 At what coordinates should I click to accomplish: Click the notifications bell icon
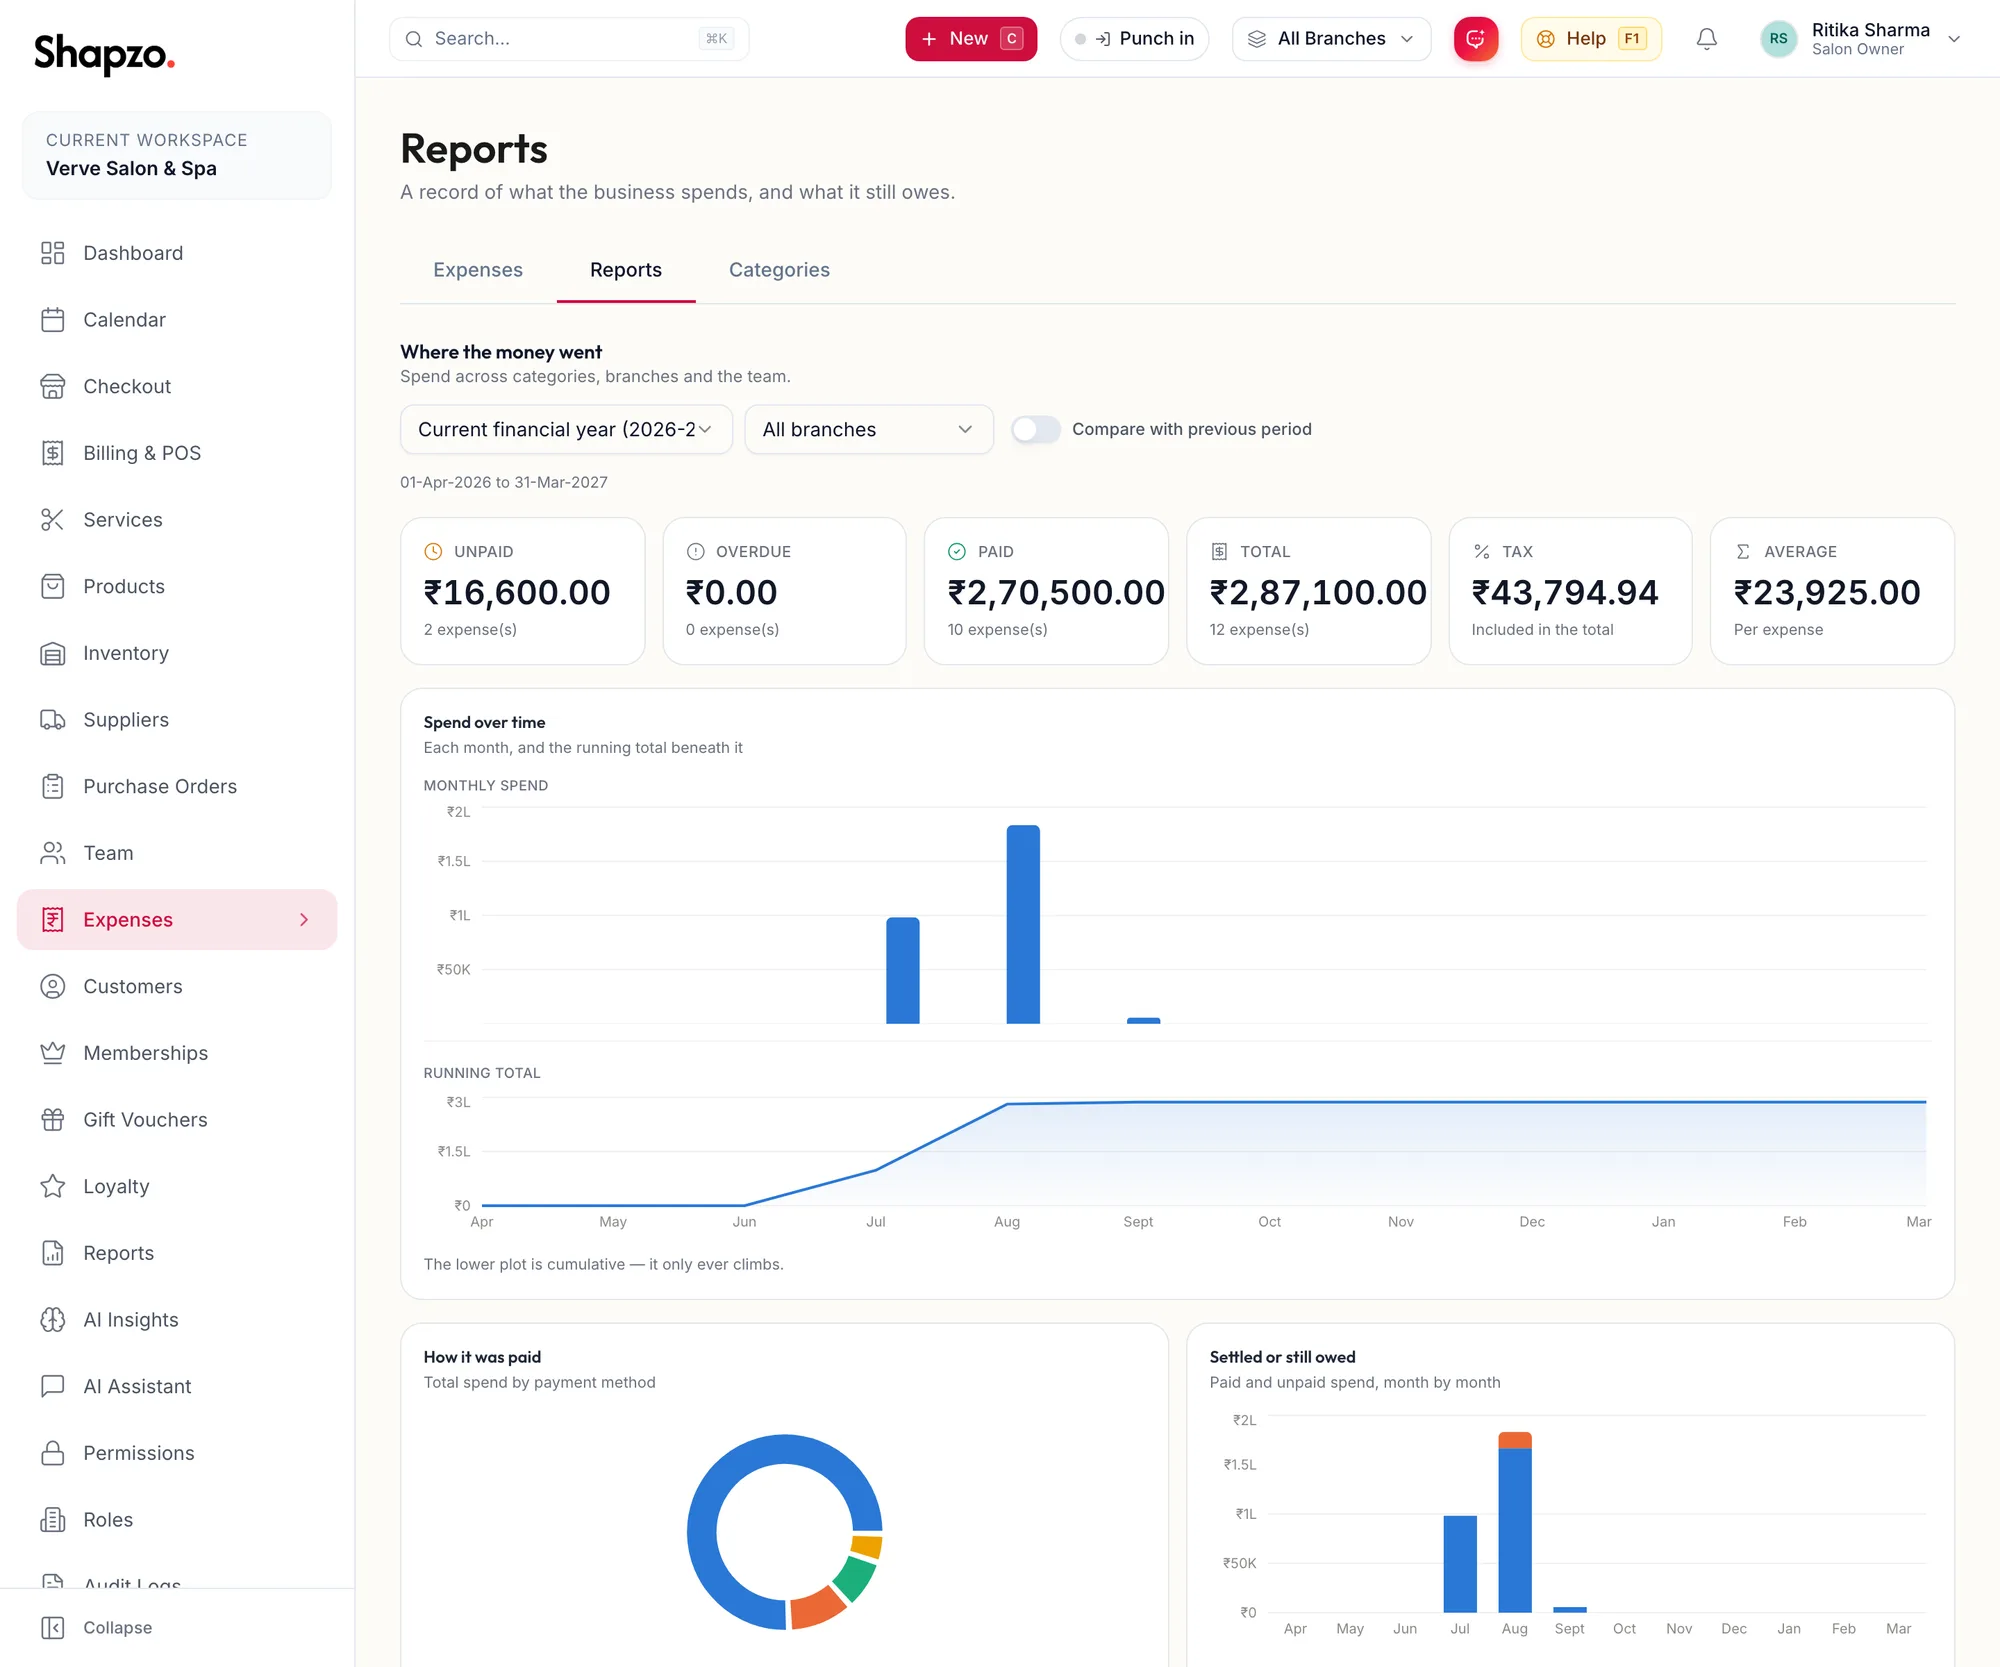pos(1707,39)
